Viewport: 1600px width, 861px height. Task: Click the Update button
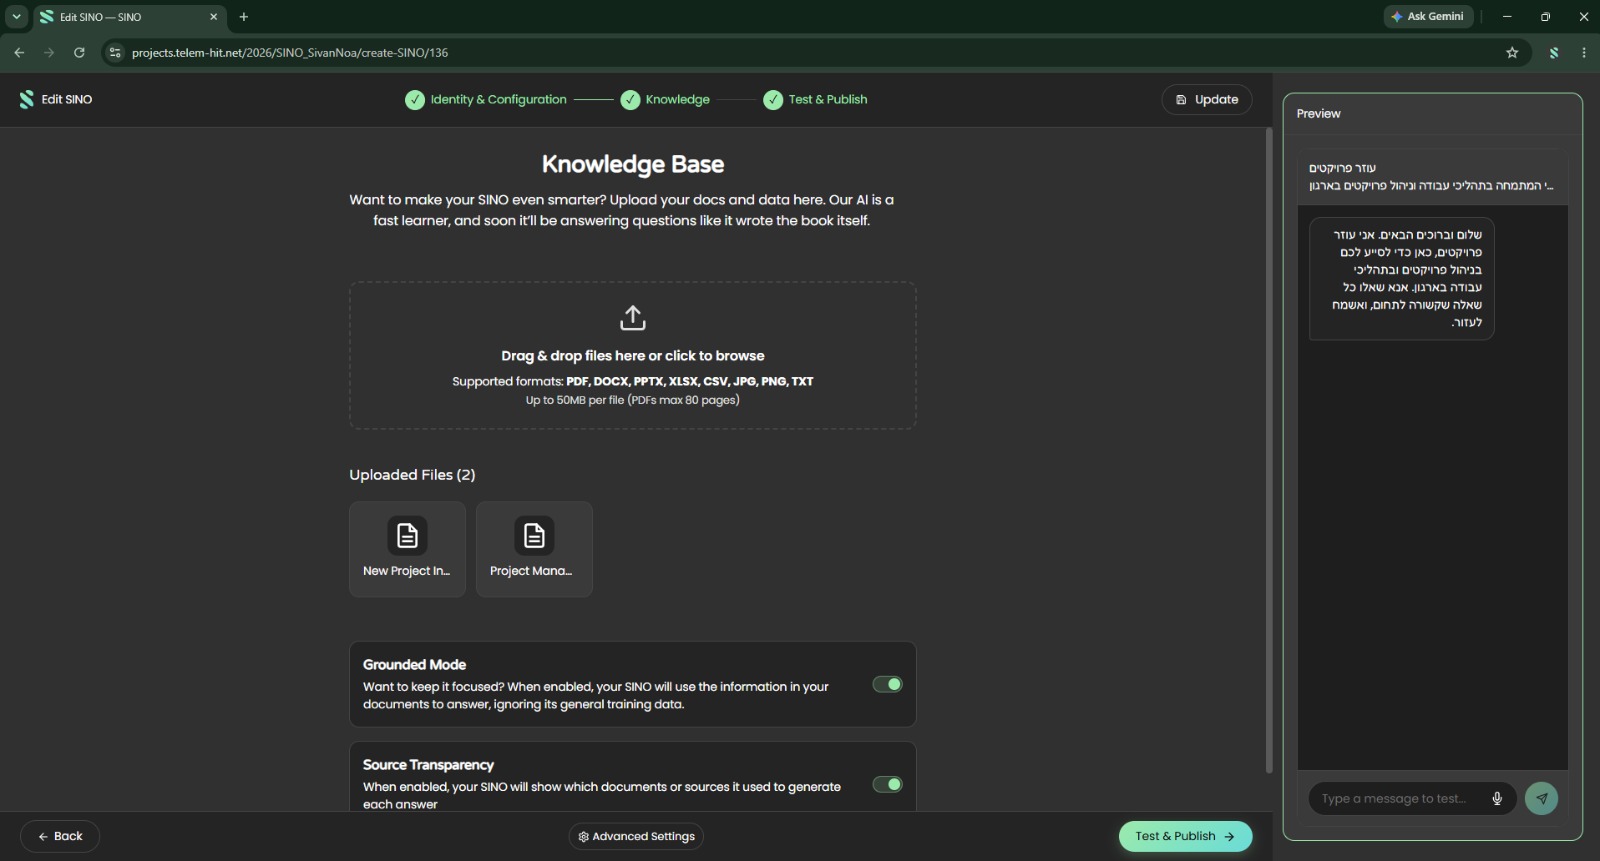click(x=1207, y=99)
